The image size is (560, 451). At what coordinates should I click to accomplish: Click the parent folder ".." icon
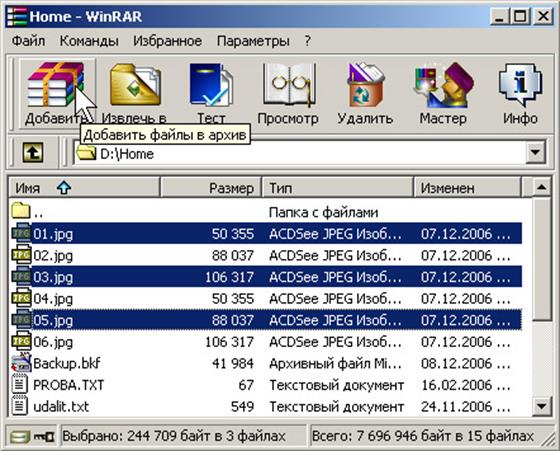[21, 211]
